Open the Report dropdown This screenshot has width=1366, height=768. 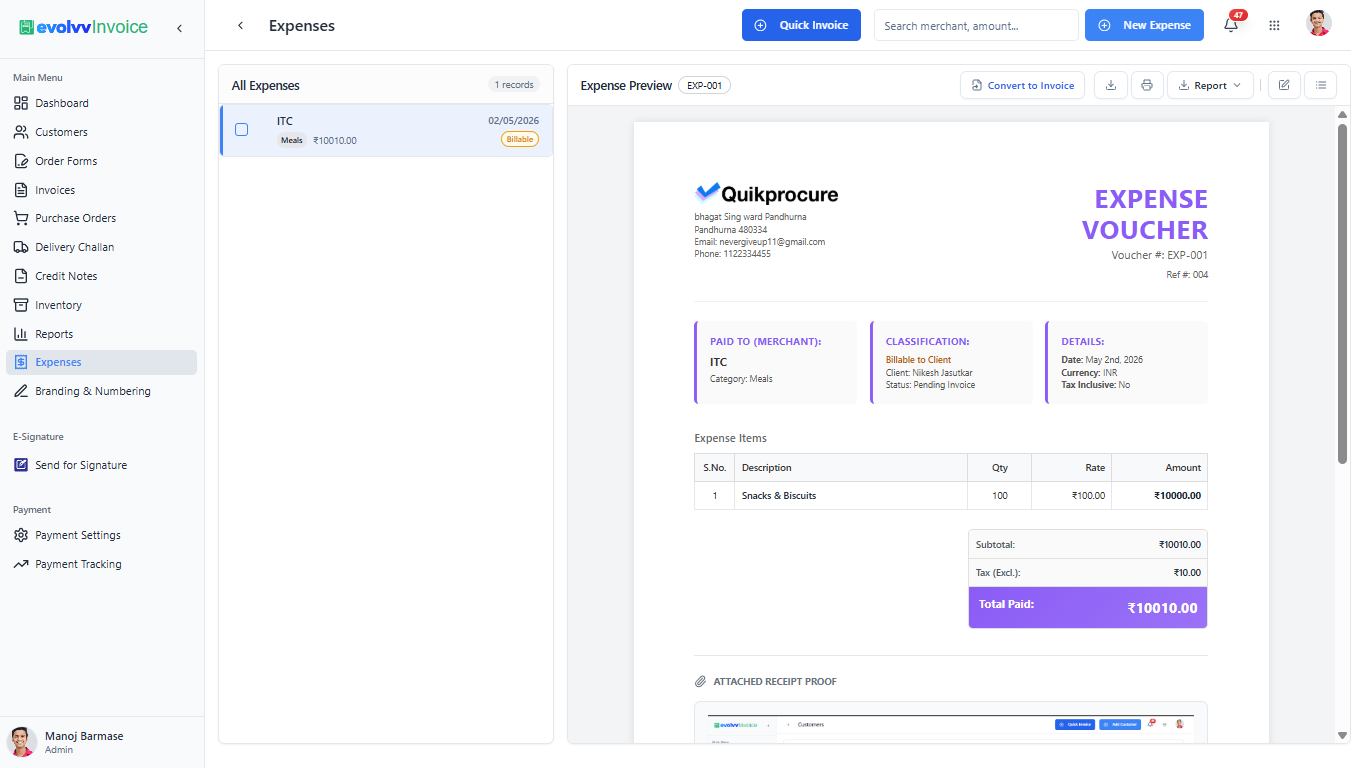pyautogui.click(x=1210, y=85)
